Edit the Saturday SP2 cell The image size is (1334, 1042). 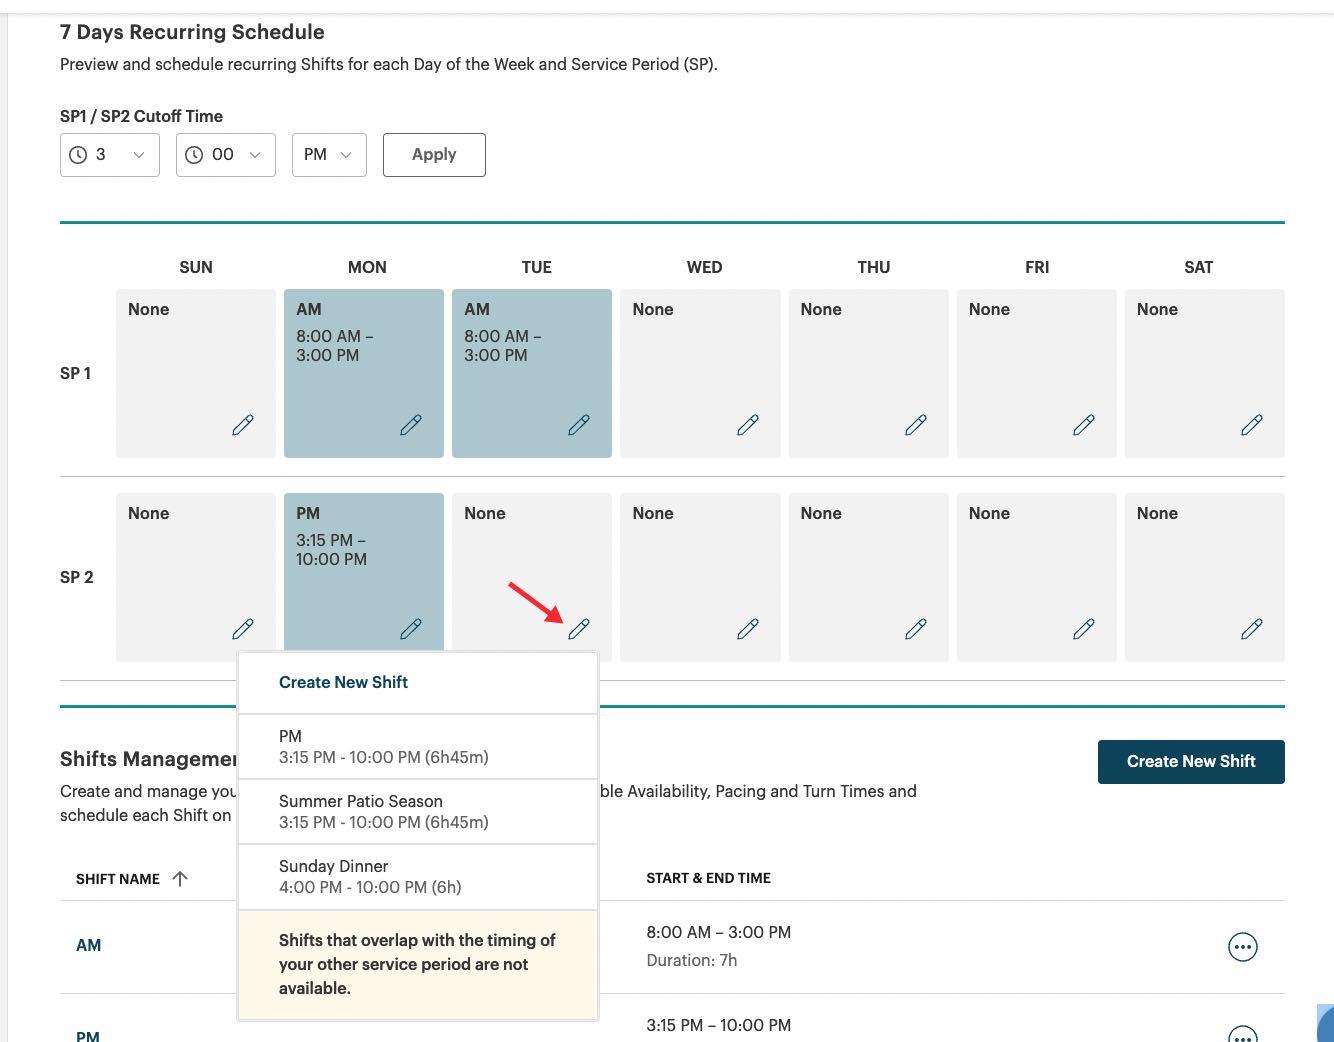(1252, 629)
